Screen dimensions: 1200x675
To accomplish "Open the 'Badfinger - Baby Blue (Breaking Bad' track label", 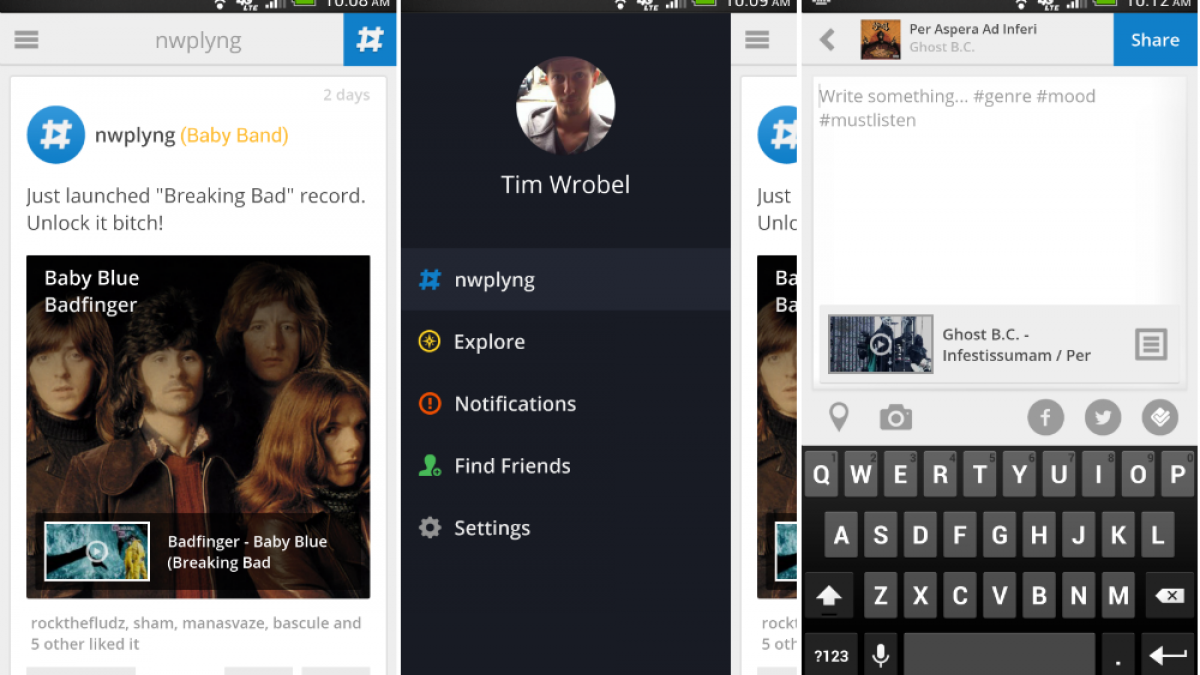I will click(247, 552).
